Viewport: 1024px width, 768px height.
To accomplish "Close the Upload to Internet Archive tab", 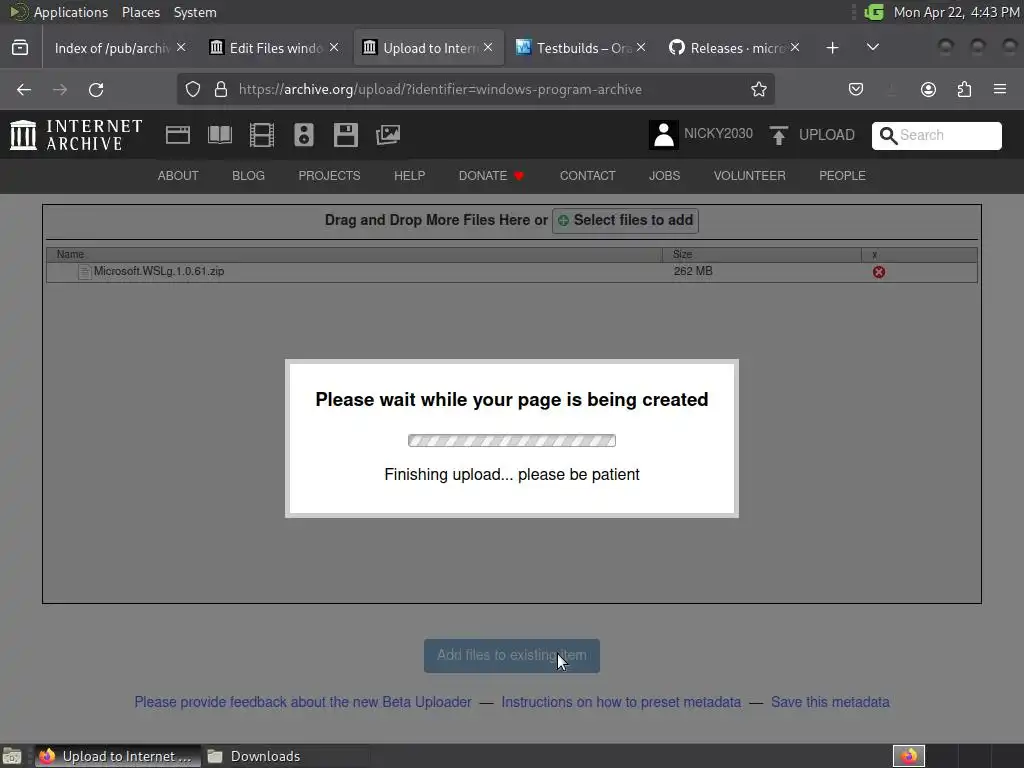I will (488, 48).
